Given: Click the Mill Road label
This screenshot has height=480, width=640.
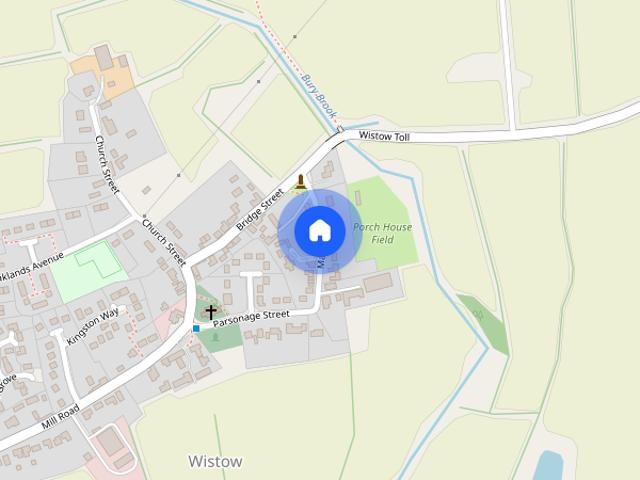Looking at the screenshot, I should (x=60, y=417).
